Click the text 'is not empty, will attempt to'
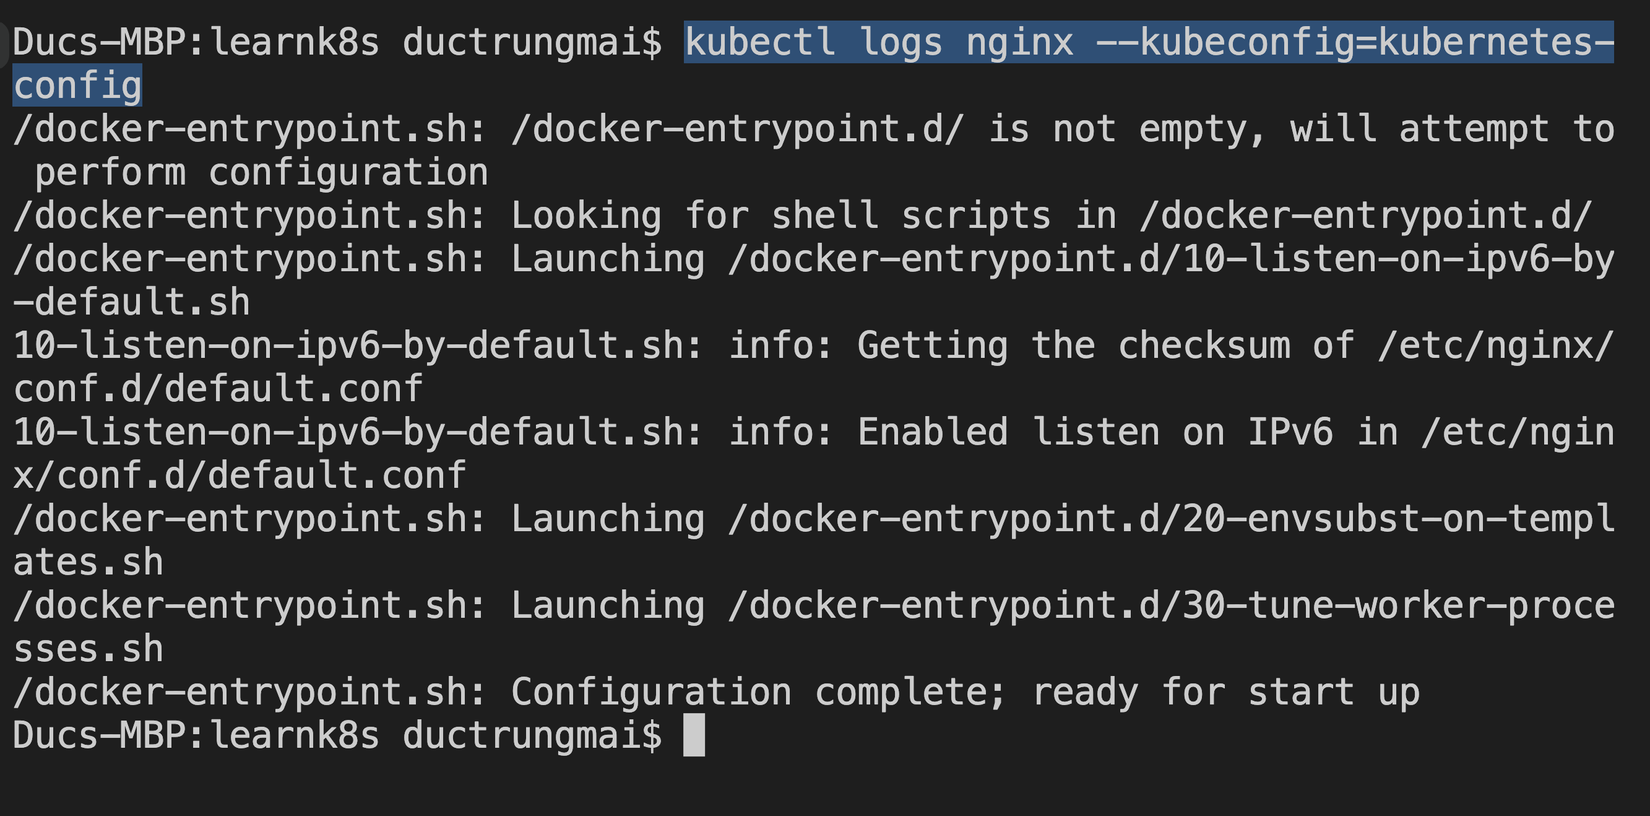The height and width of the screenshot is (816, 1650). tap(1301, 129)
